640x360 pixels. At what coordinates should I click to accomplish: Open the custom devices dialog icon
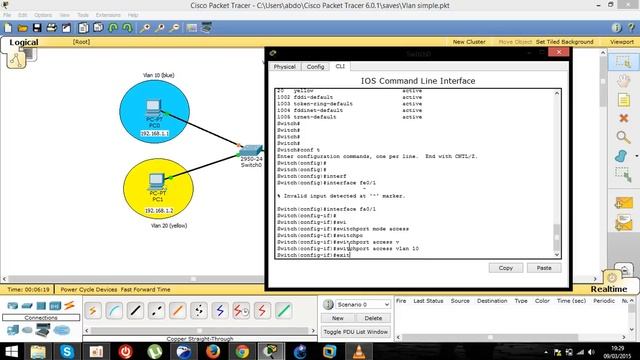(207, 28)
